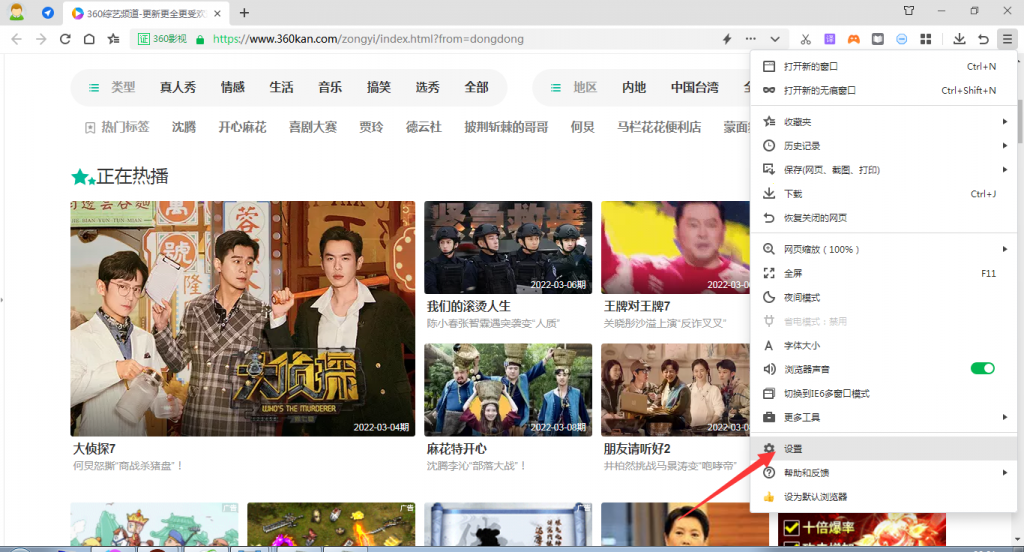This screenshot has width=1024, height=552.
Task: Click the 开心麻花 hot tag
Action: pos(242,127)
